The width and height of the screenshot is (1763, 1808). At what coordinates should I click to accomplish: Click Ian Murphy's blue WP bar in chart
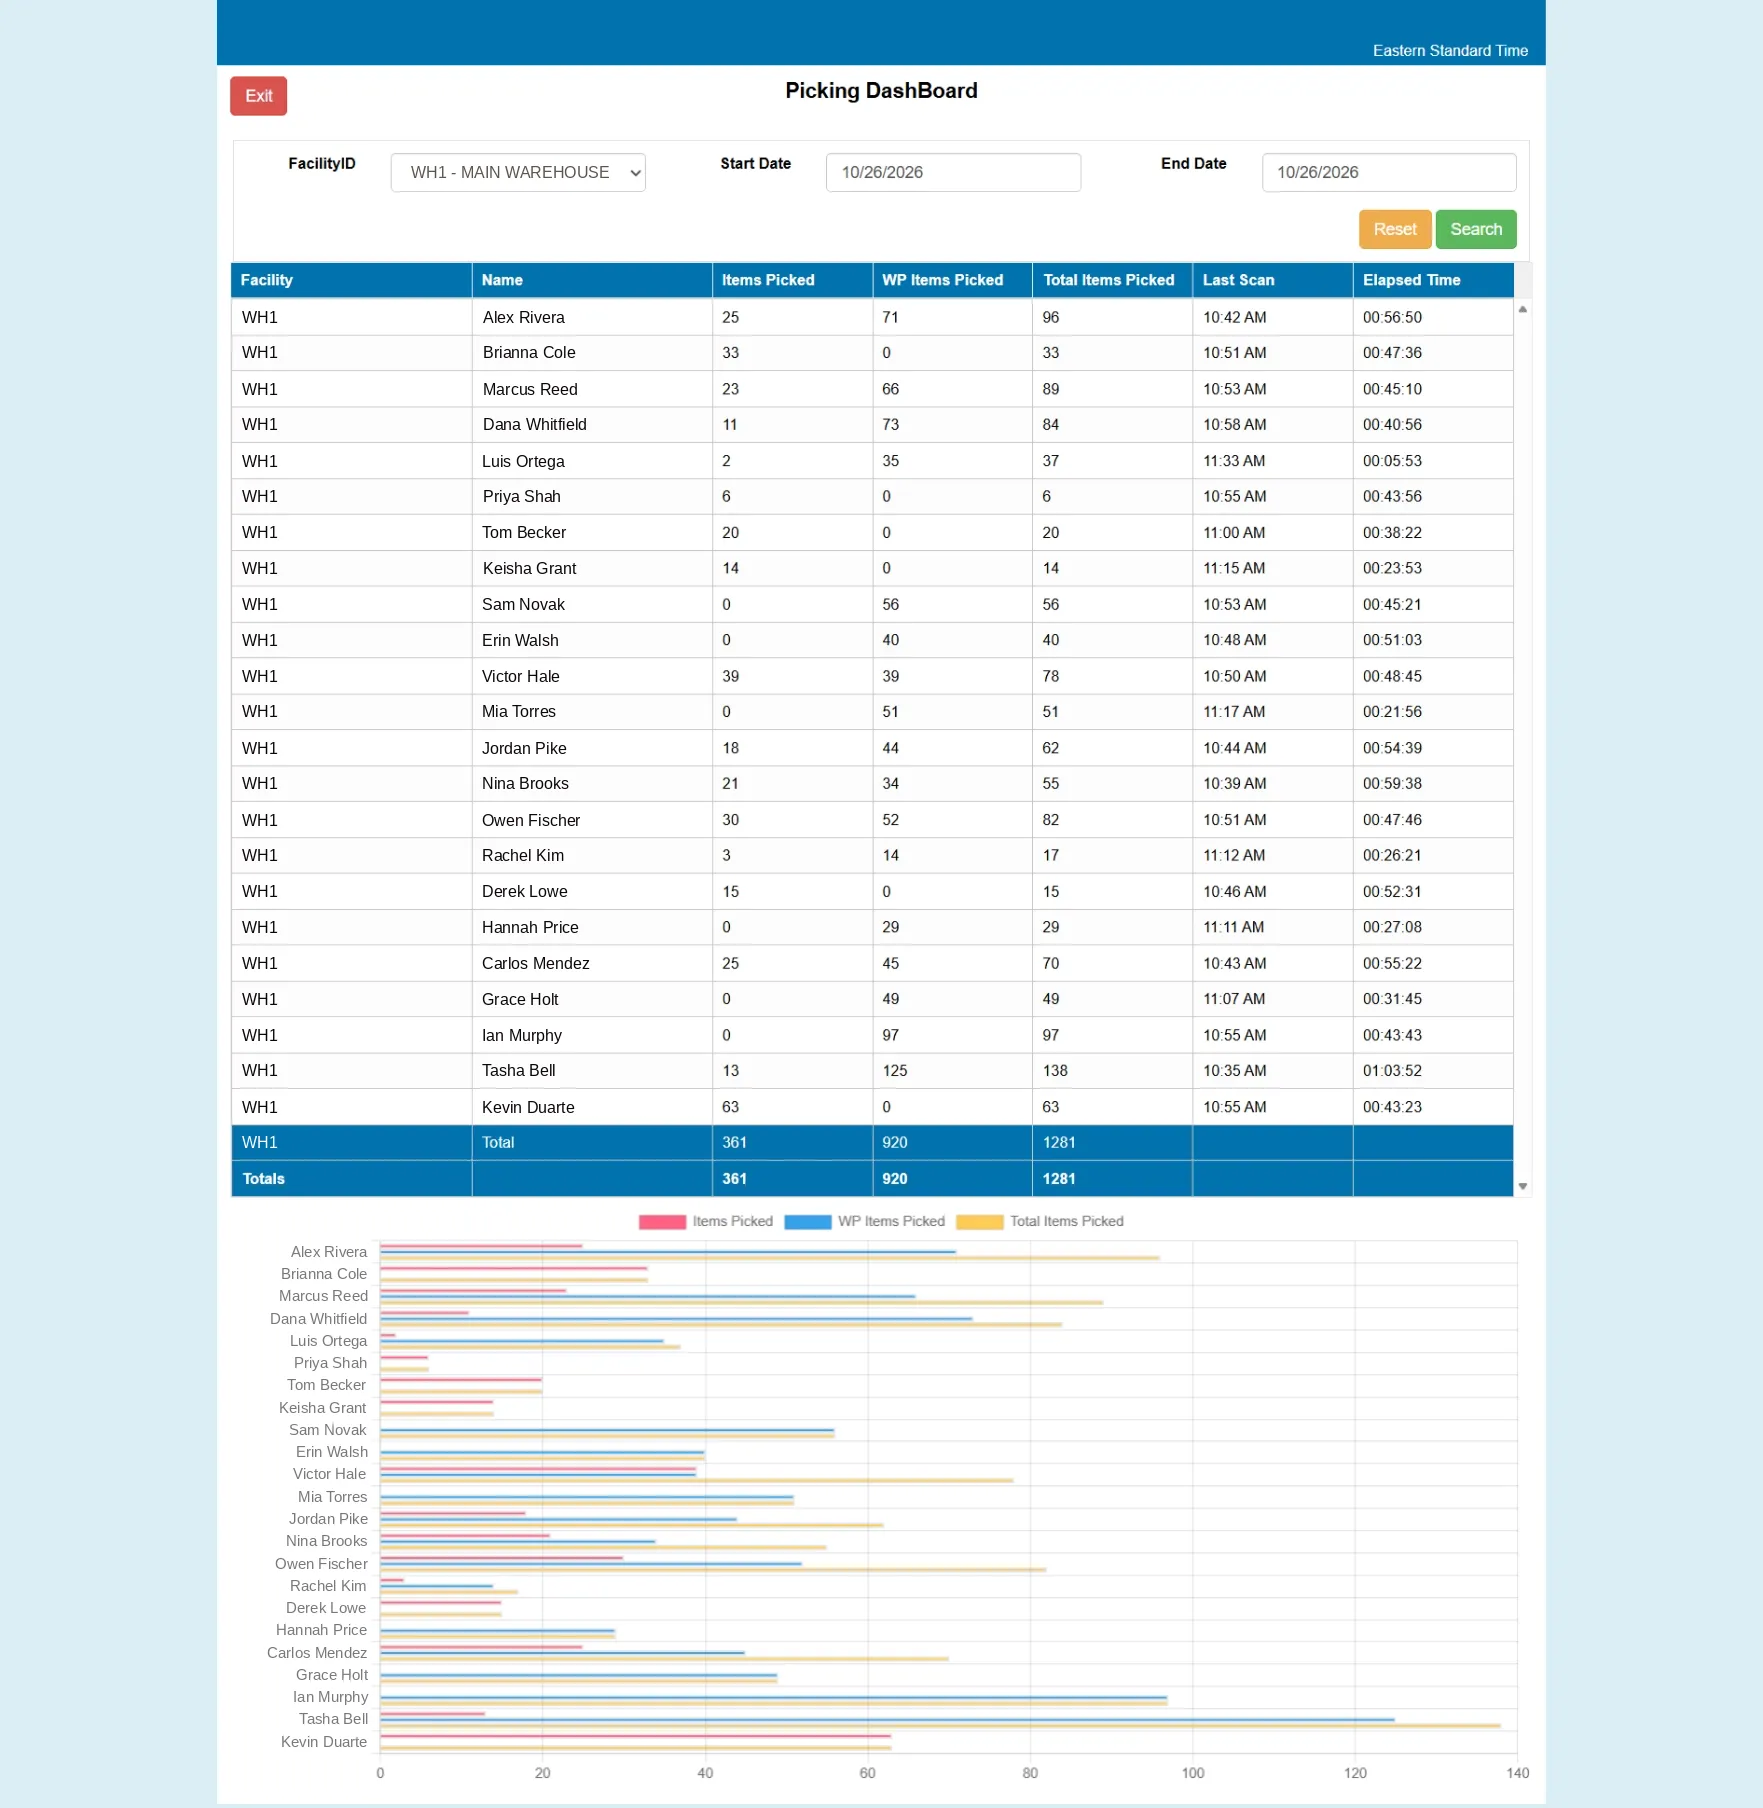[x=773, y=1697]
